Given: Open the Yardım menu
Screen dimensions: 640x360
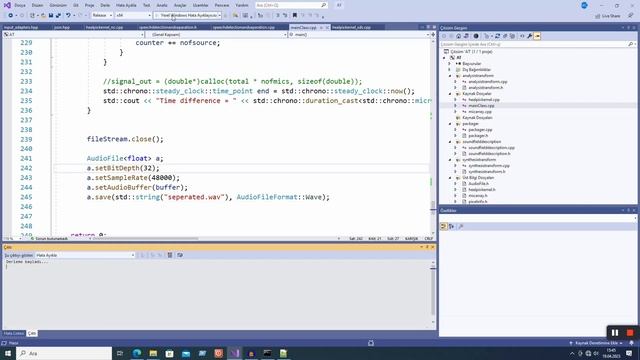Looking at the screenshot, I should tap(242, 5).
